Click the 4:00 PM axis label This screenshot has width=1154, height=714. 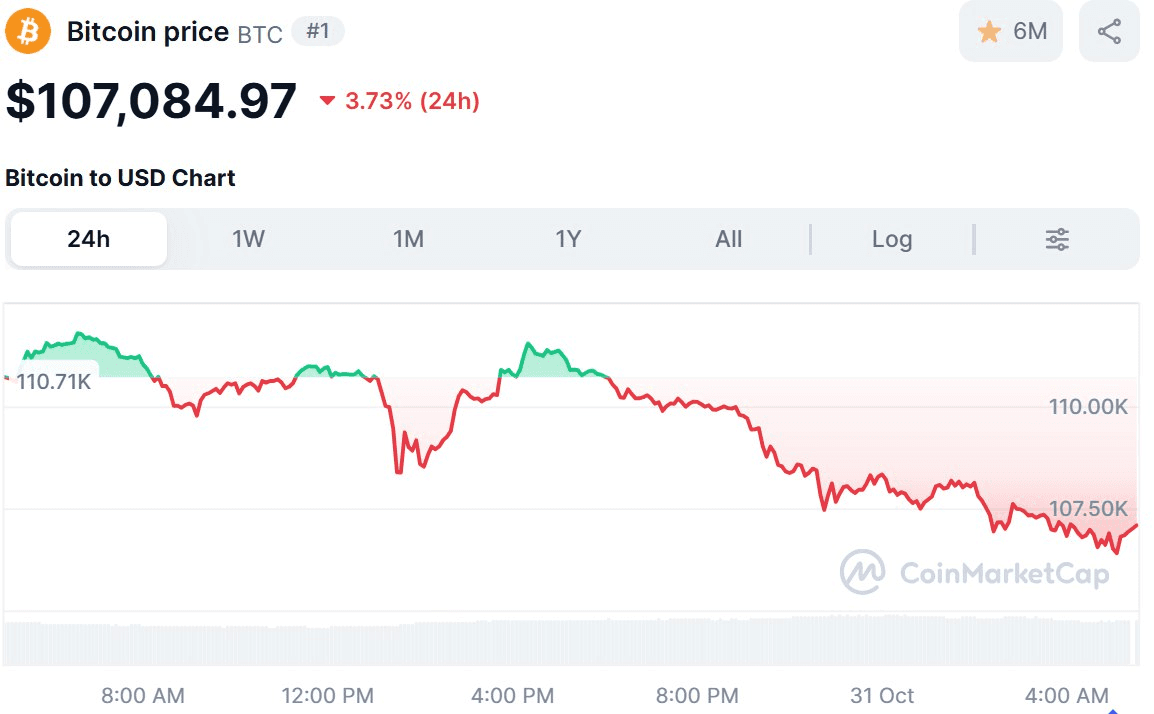coord(512,695)
